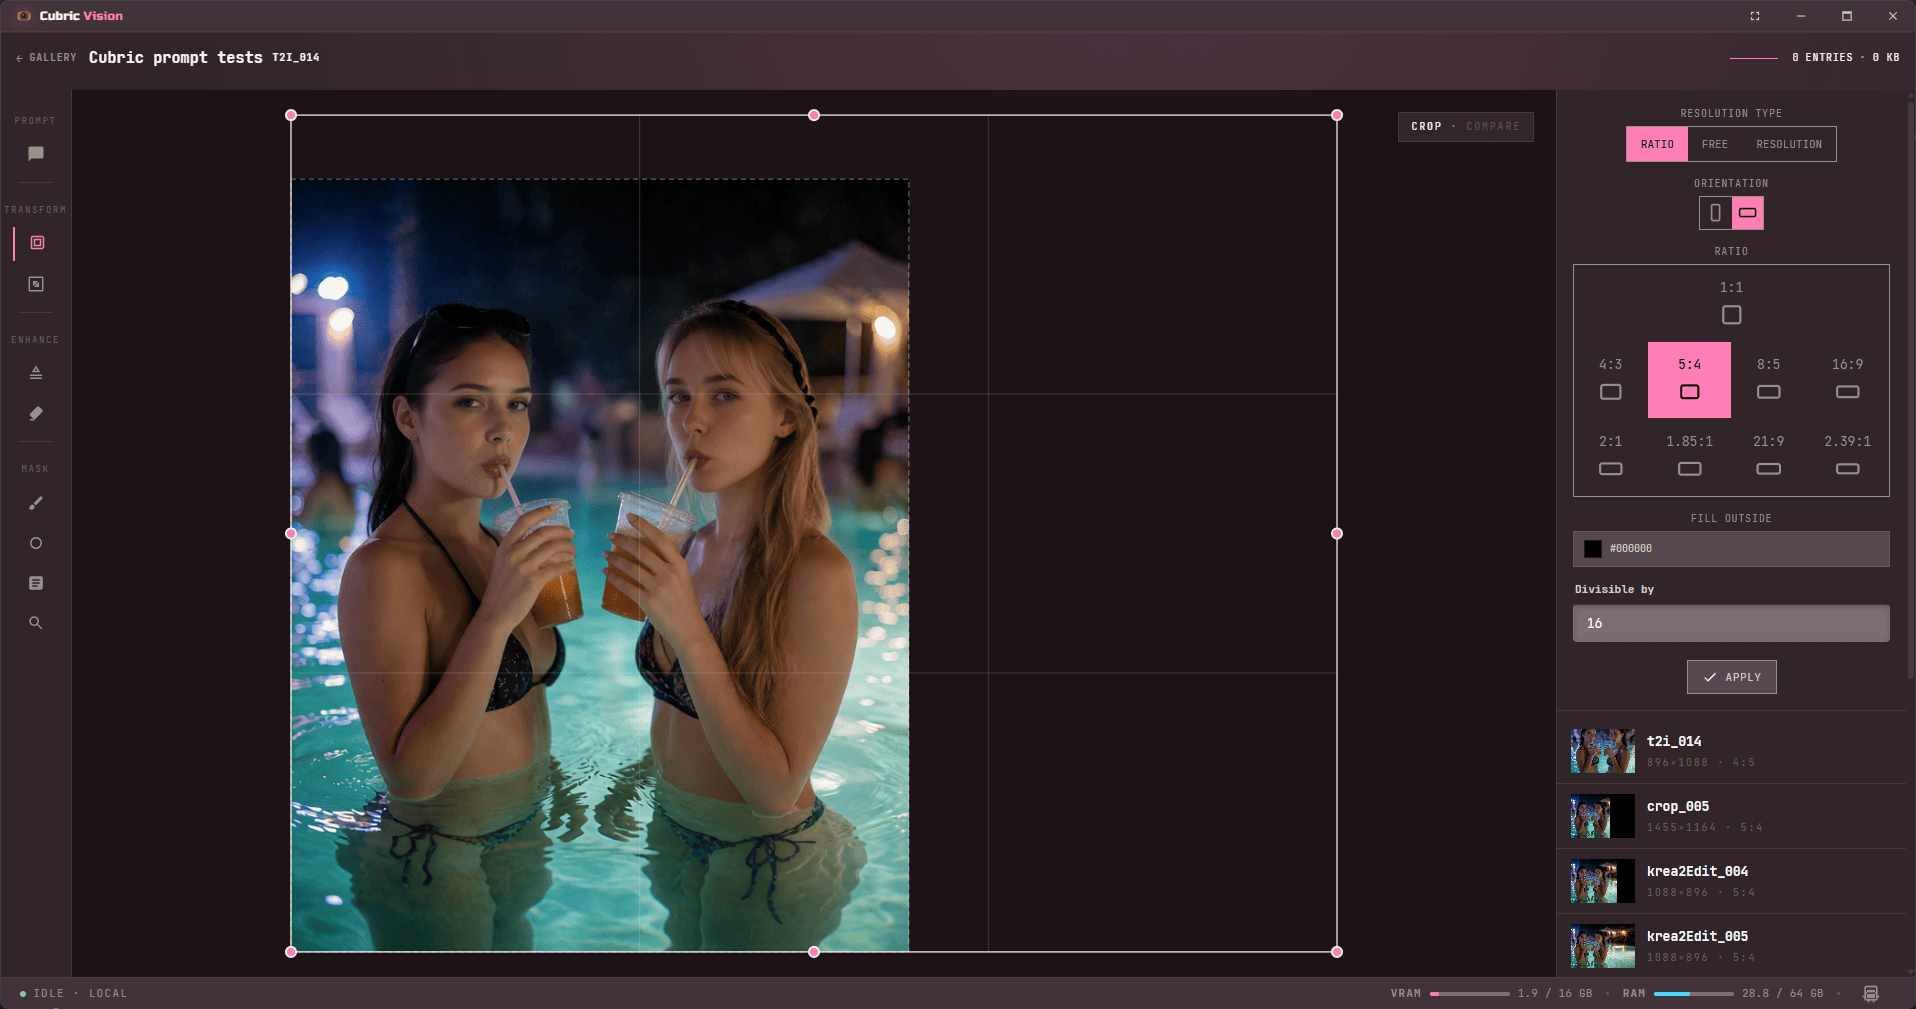The height and width of the screenshot is (1009, 1916).
Task: Open the krea2Edit_004 history entry
Action: 1731,881
